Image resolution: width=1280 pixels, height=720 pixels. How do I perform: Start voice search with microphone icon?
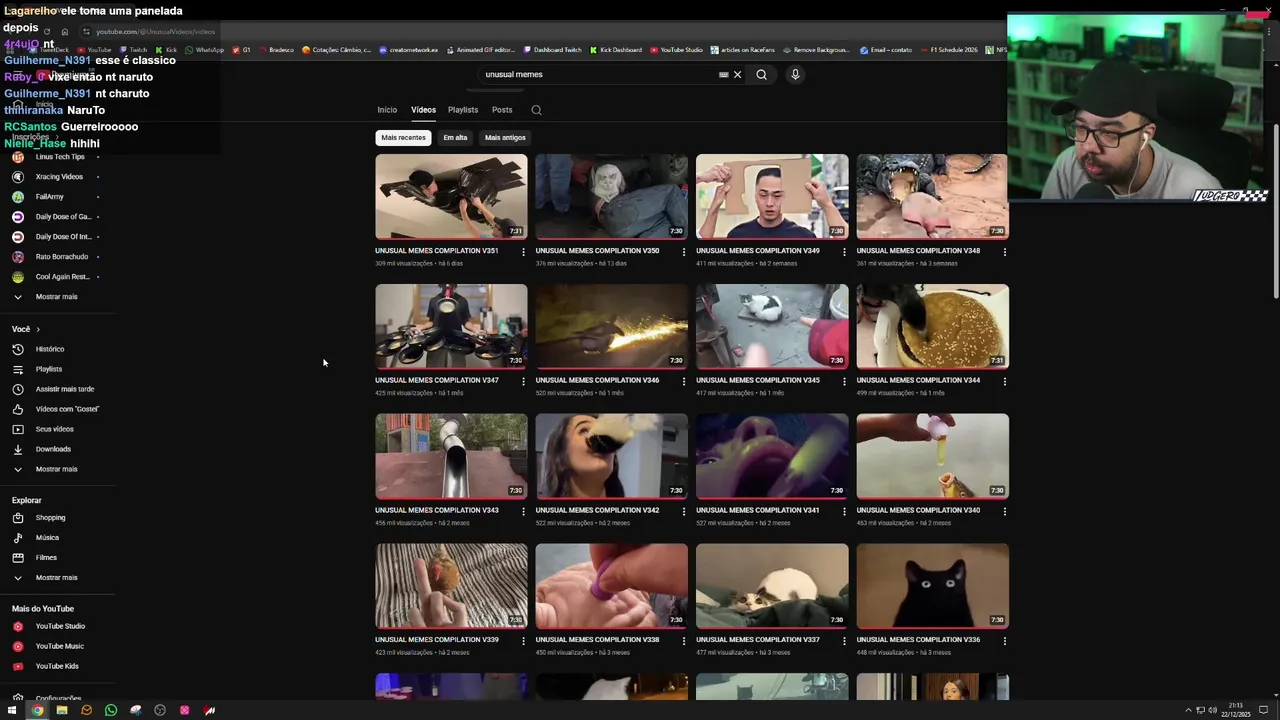point(795,74)
